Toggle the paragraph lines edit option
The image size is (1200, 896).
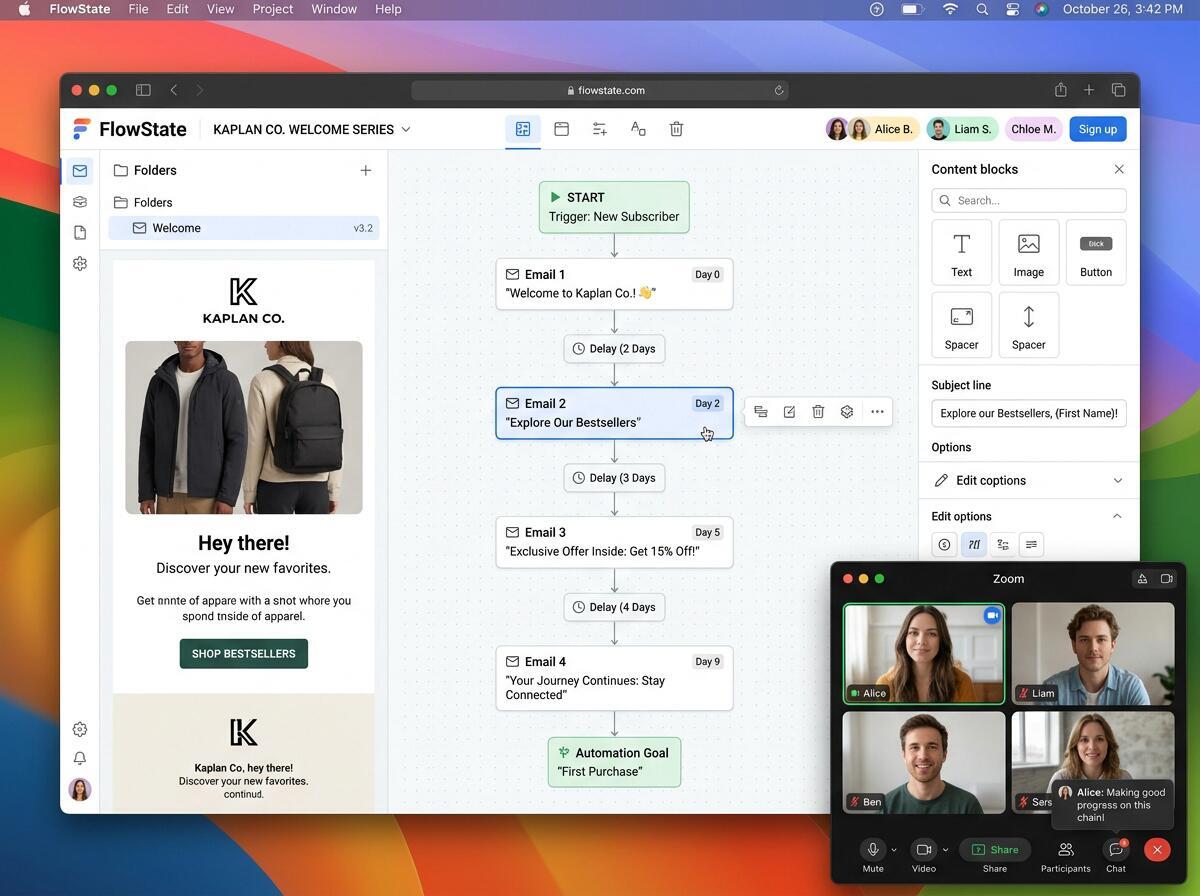[1031, 545]
